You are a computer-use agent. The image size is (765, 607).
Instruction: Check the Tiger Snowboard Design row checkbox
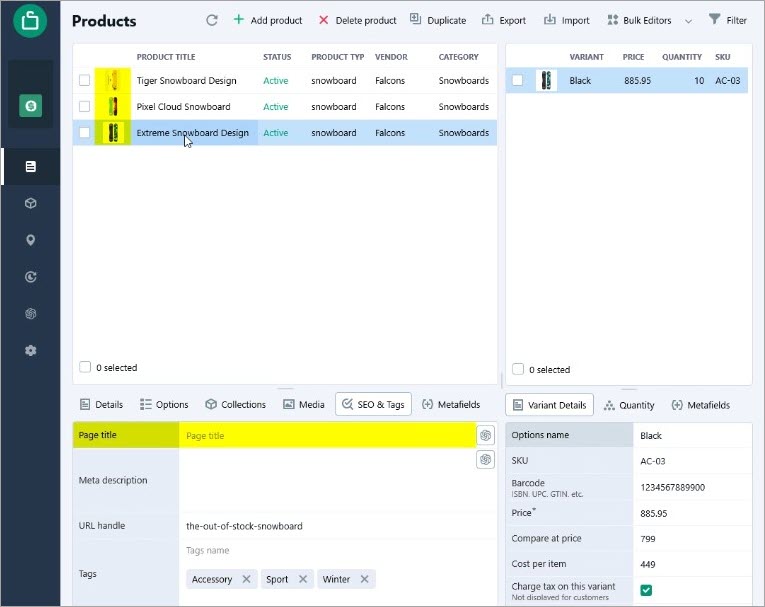pyautogui.click(x=84, y=80)
